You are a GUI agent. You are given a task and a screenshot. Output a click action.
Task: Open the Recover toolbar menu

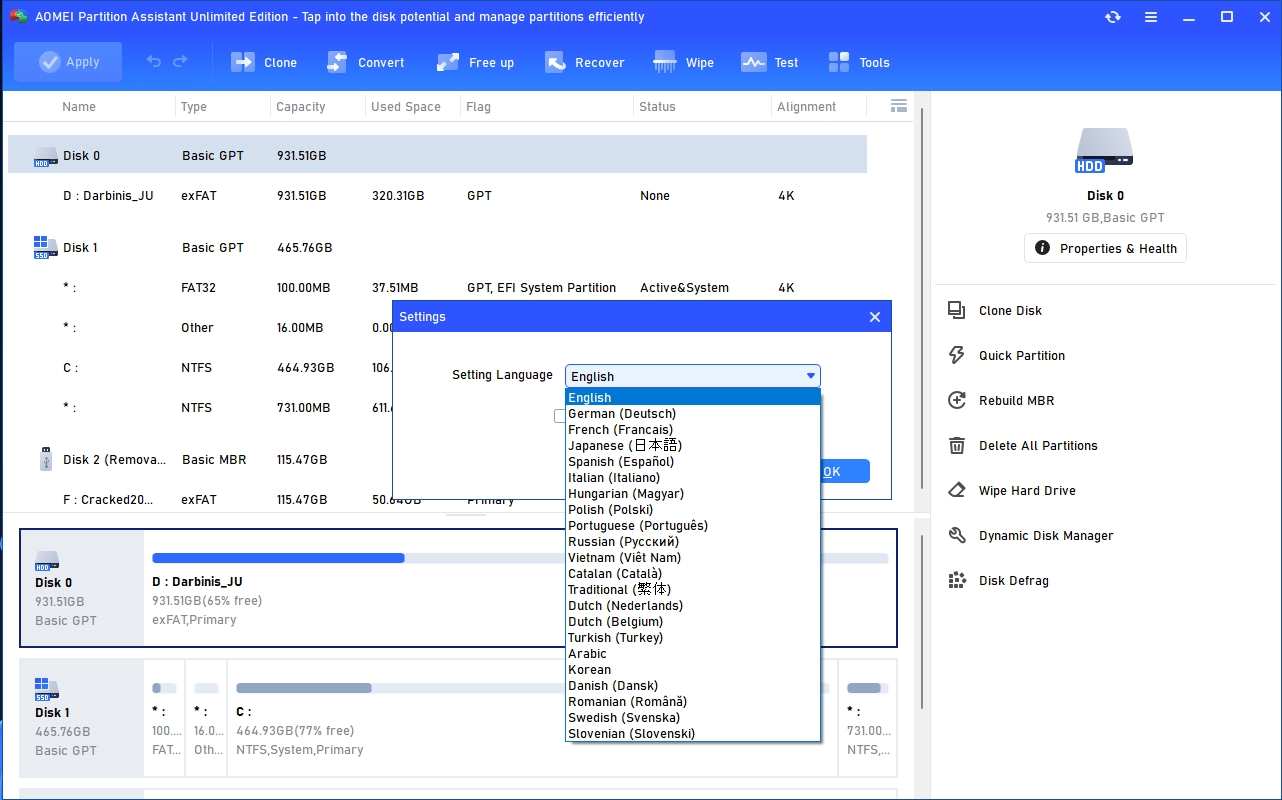coord(585,62)
